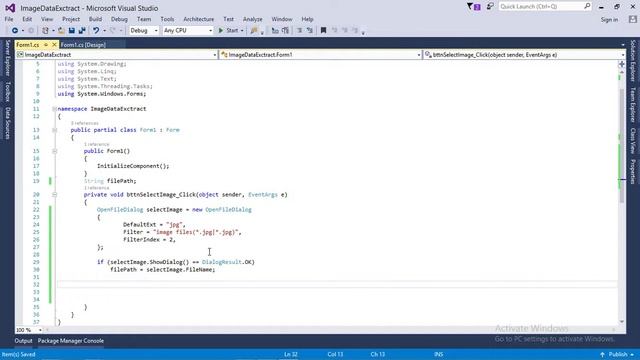Click the Uncomment selected lines icon
Screen dimensions: 640x360
[285, 31]
